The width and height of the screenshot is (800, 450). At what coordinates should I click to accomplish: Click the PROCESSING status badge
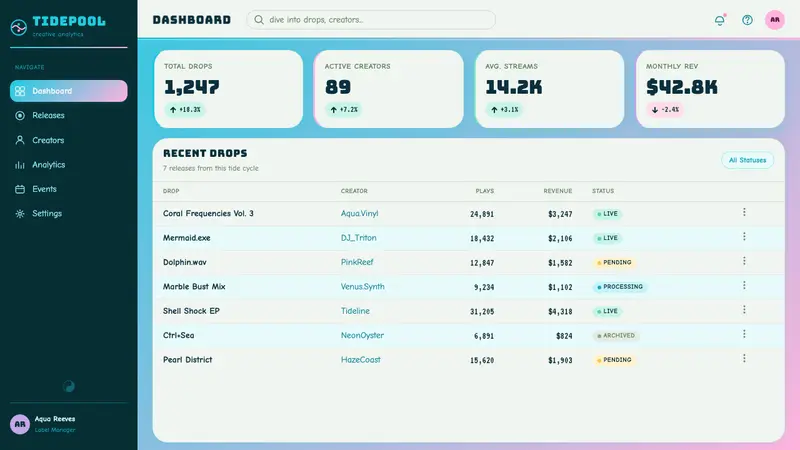619,287
